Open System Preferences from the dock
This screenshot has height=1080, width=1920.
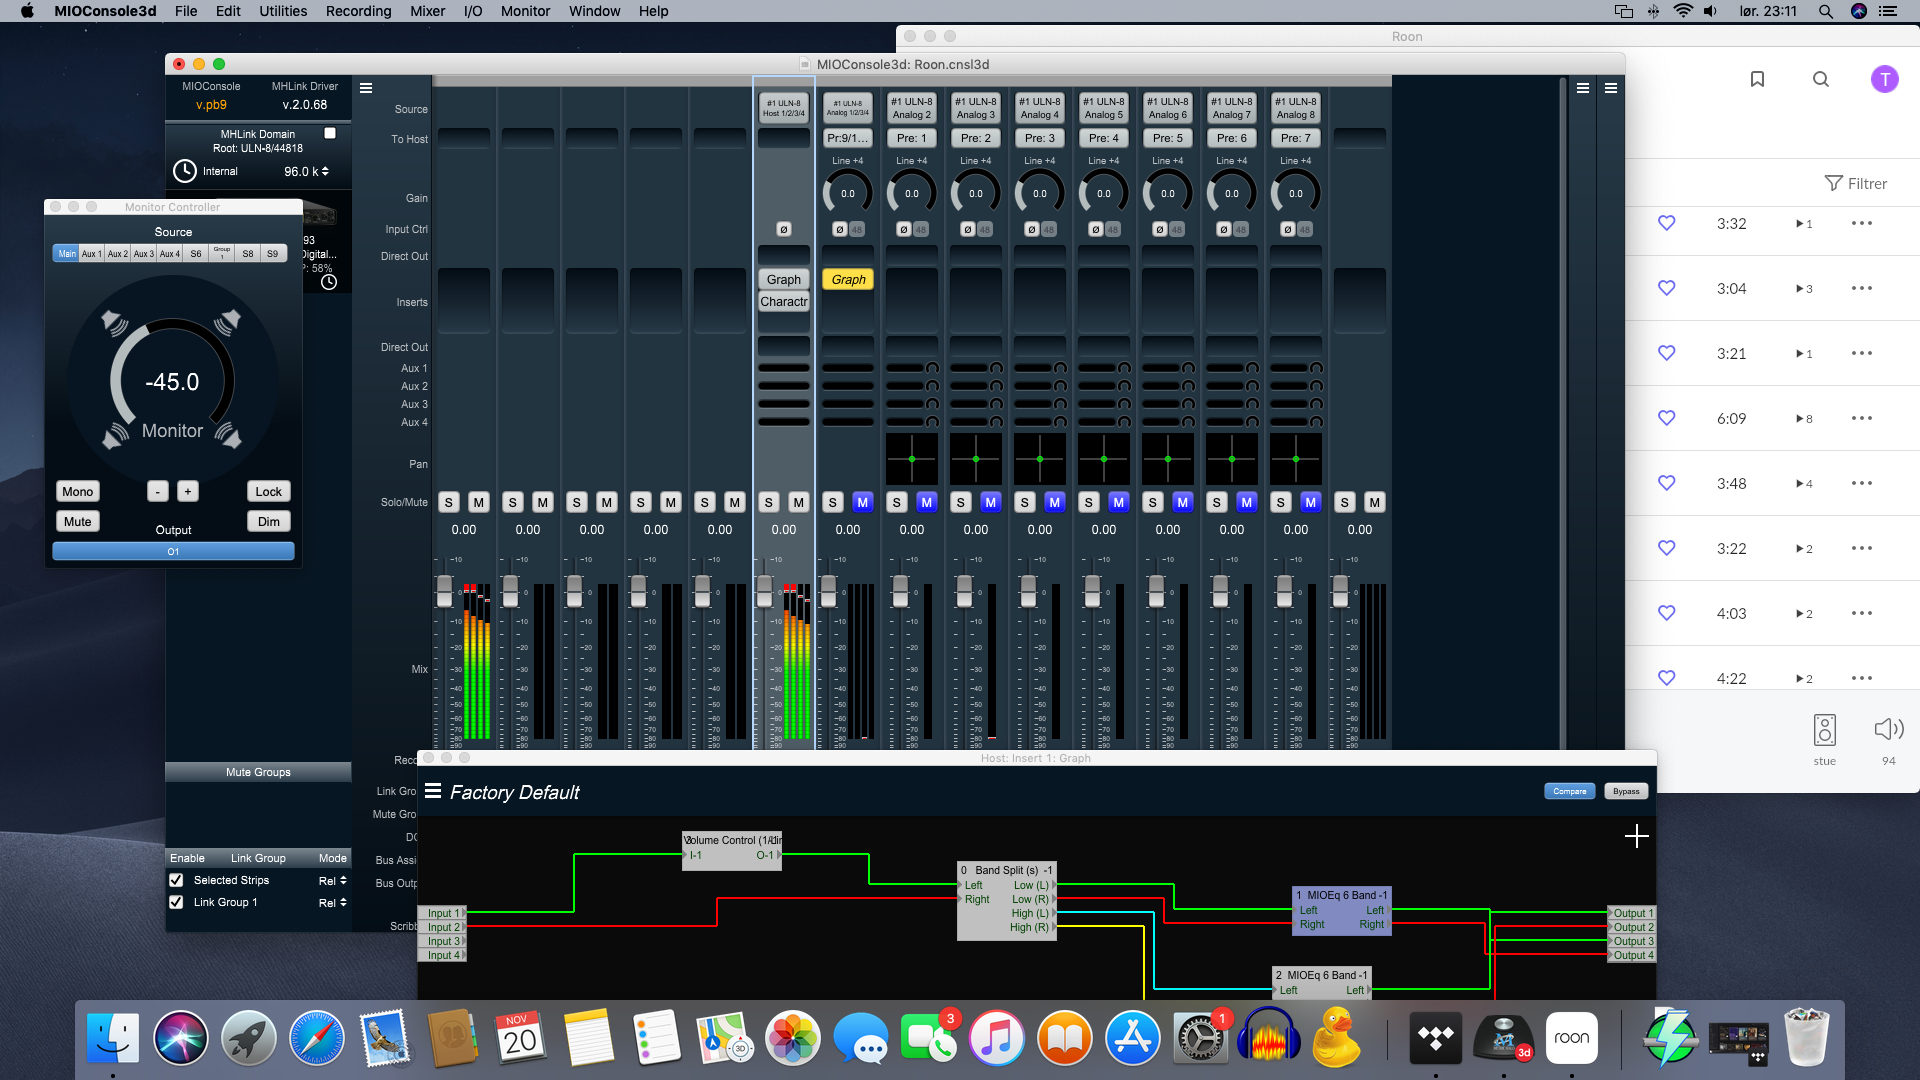[1200, 1038]
